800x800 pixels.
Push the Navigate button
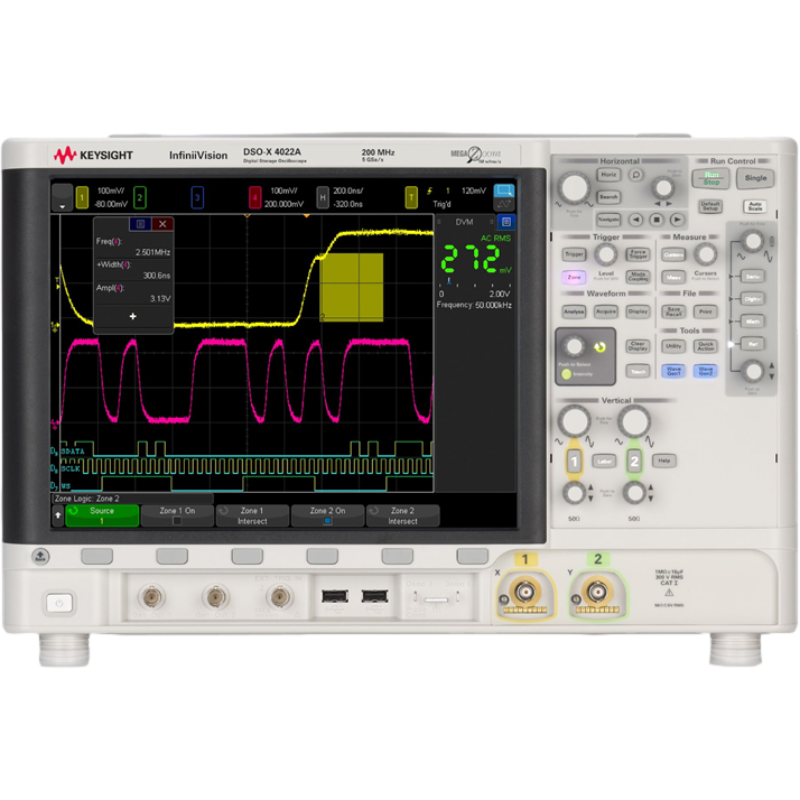coord(608,219)
